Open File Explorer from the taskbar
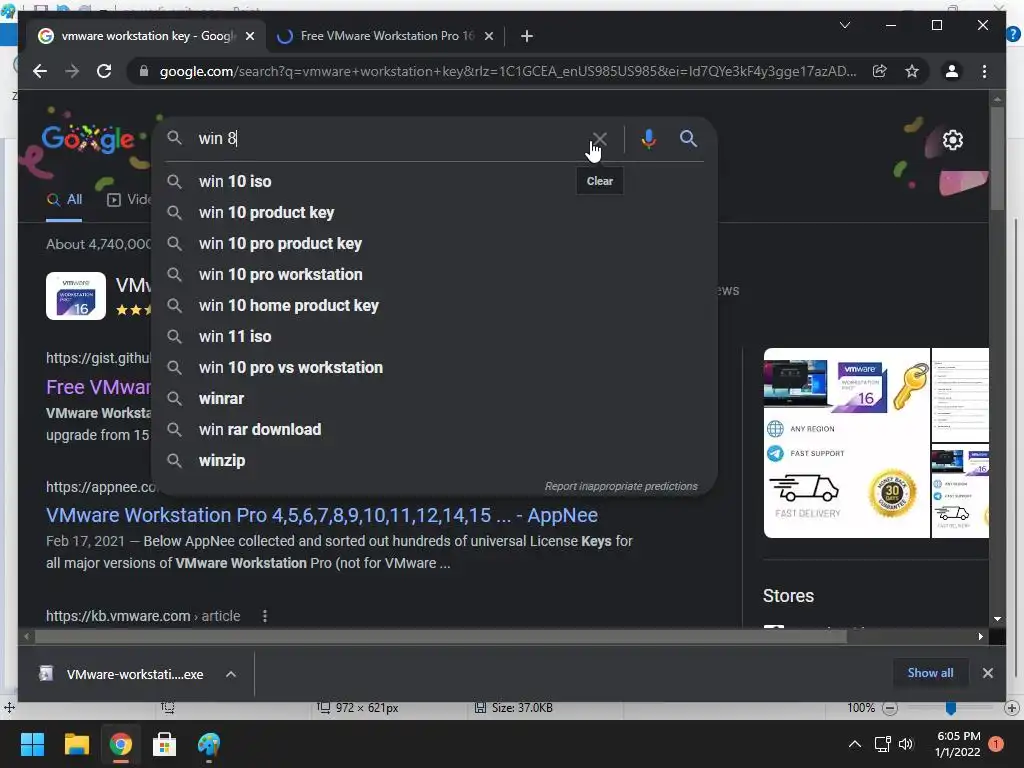This screenshot has height=768, width=1024. pos(76,744)
